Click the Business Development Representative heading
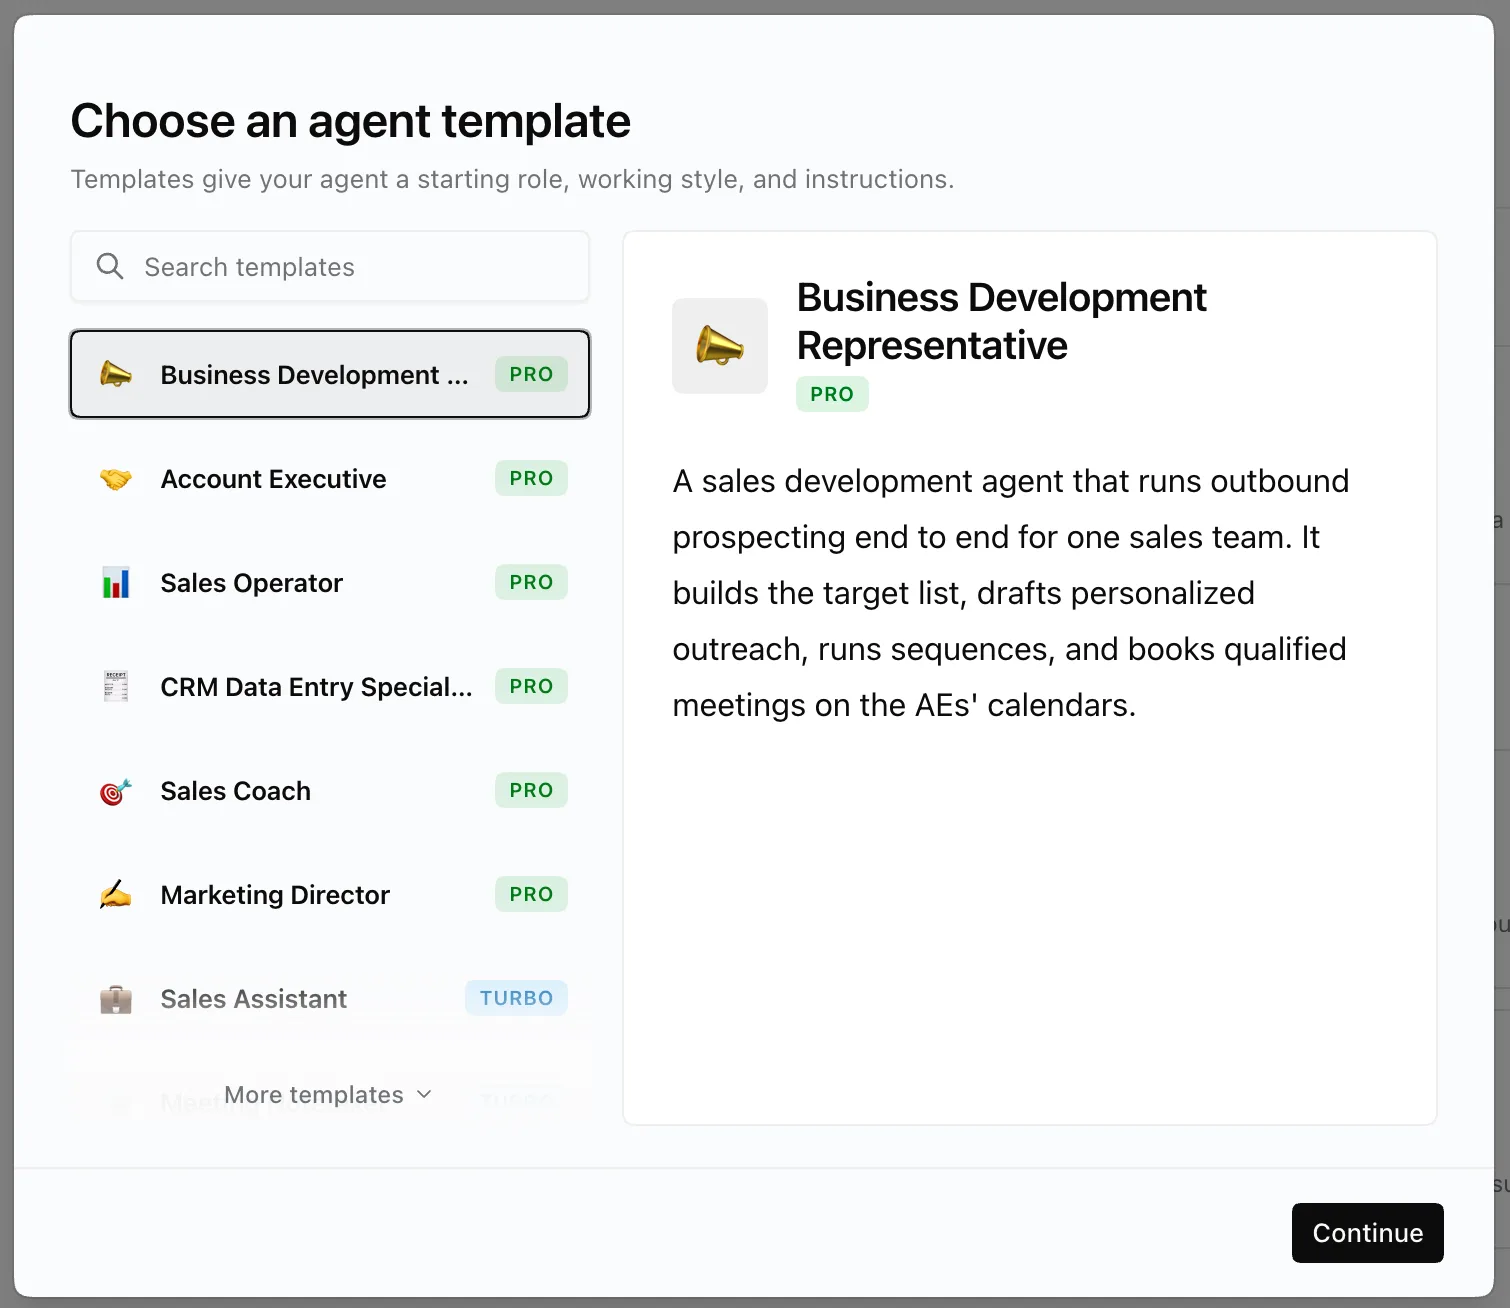Image resolution: width=1510 pixels, height=1308 pixels. 1001,321
